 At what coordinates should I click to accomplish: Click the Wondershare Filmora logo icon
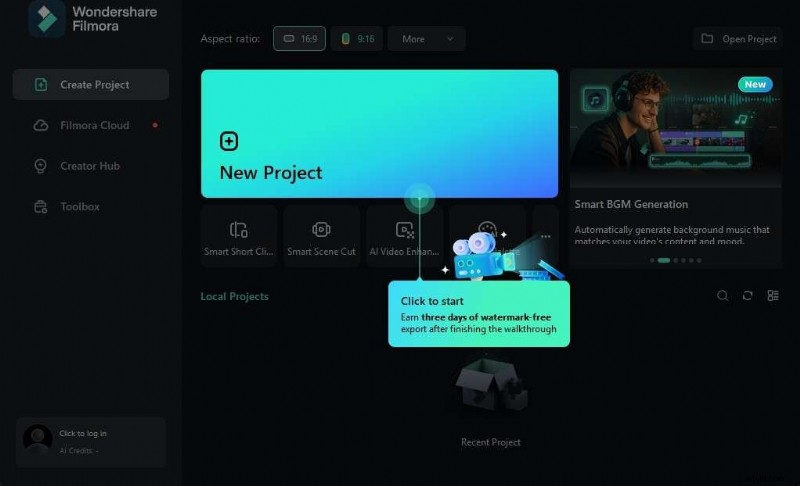click(46, 19)
